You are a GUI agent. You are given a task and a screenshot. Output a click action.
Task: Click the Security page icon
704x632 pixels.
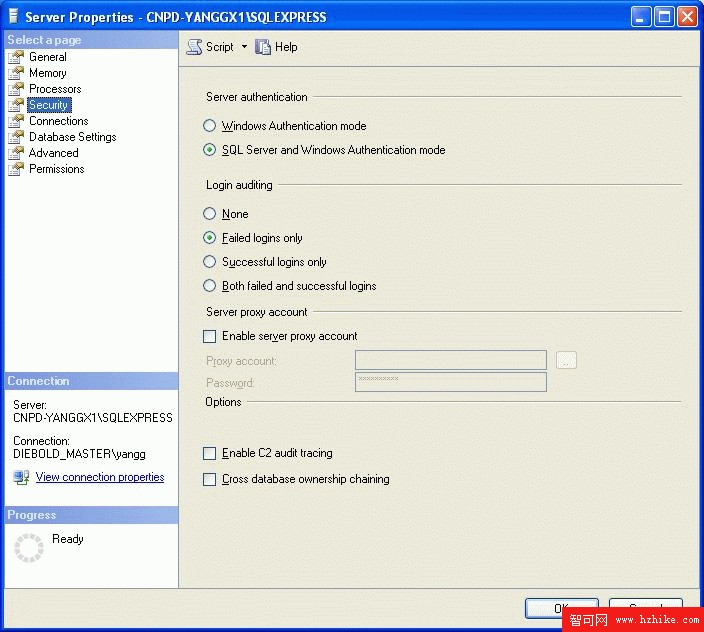(x=16, y=105)
